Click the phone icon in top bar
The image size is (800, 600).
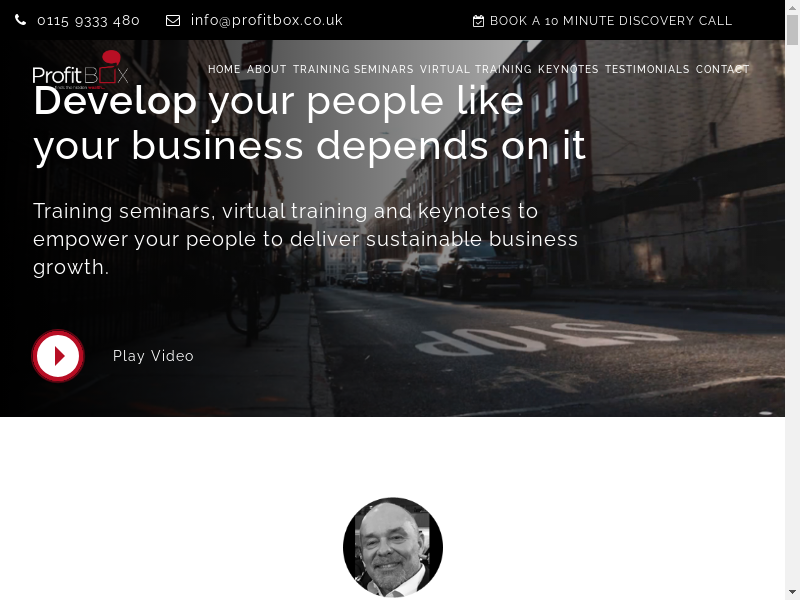(x=20, y=20)
